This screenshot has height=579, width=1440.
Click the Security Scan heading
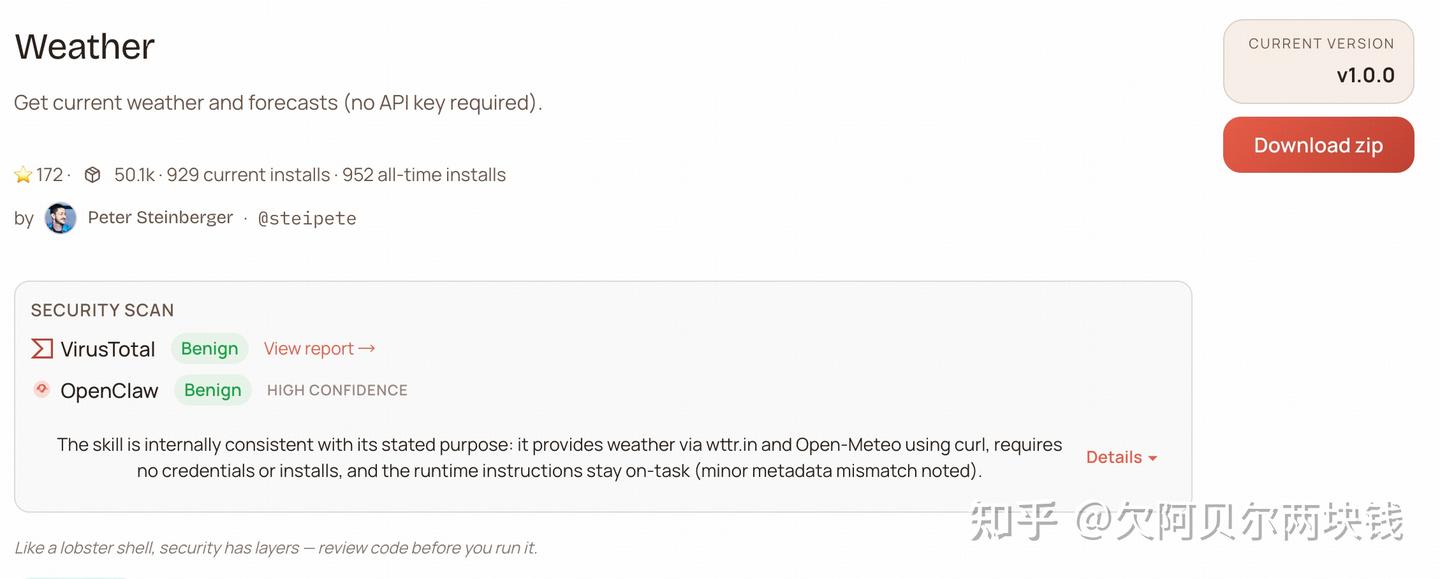click(x=102, y=310)
